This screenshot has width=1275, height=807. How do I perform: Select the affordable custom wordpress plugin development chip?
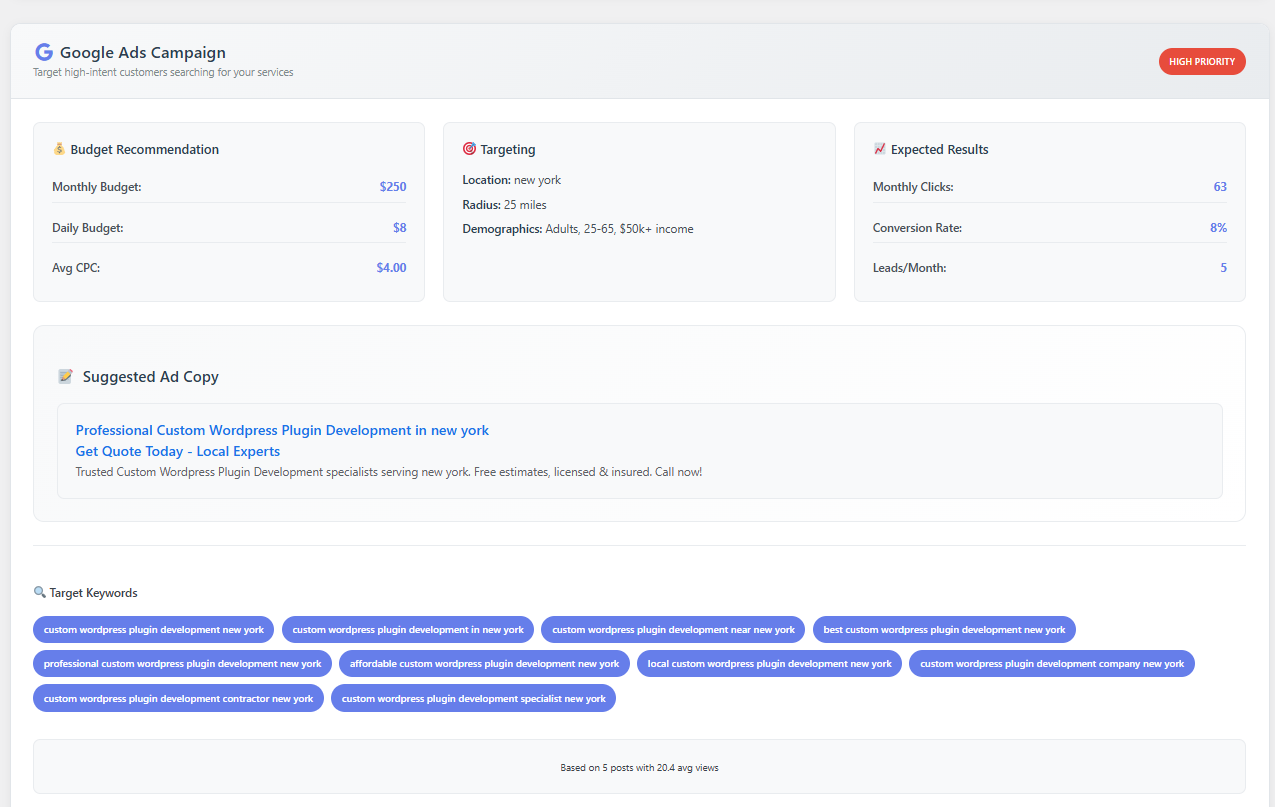pos(484,664)
